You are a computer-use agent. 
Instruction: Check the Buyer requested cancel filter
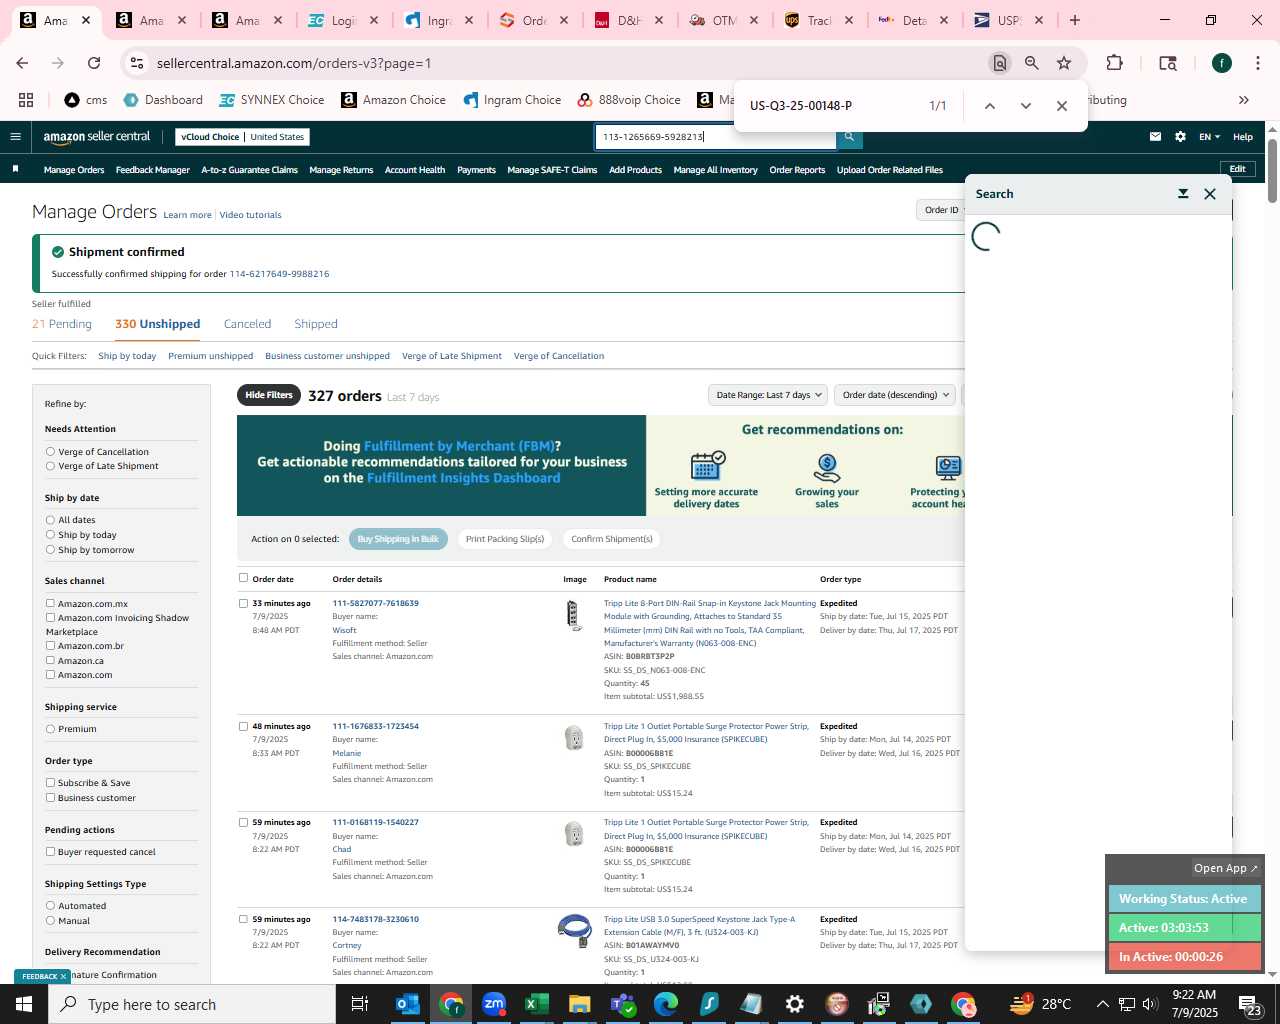pyautogui.click(x=50, y=852)
